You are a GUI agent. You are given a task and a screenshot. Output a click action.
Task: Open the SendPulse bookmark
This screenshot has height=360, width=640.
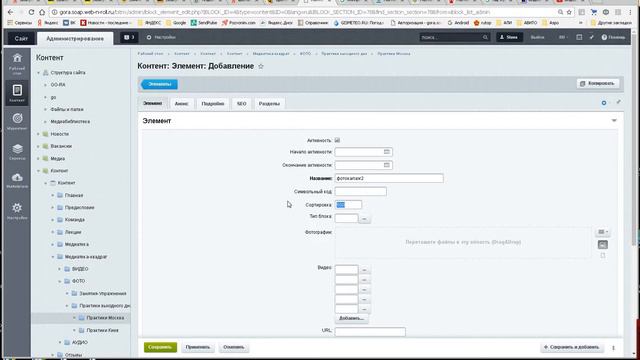[x=204, y=23]
